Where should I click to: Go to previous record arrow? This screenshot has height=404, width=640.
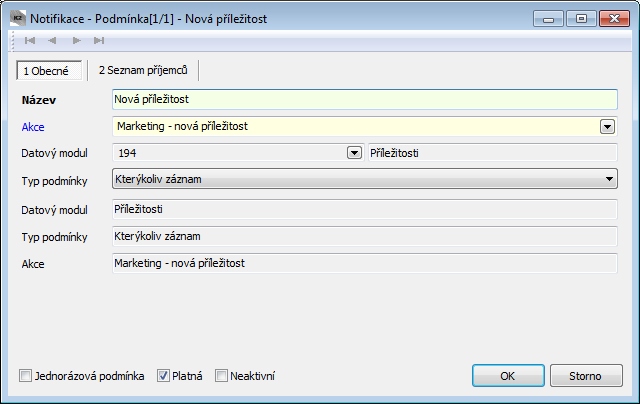(52, 40)
